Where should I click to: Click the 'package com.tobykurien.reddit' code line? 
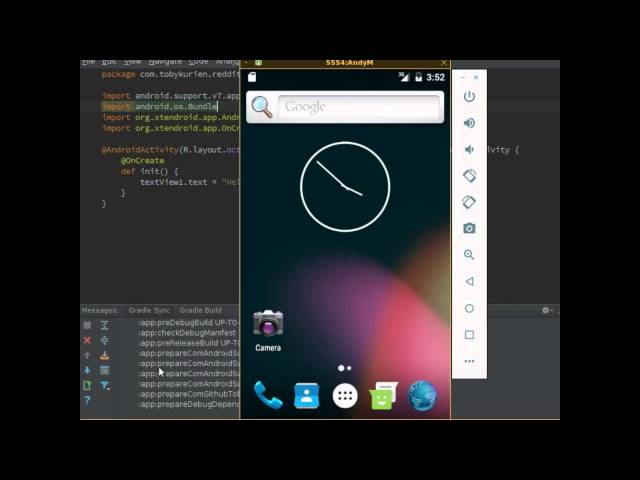170,74
